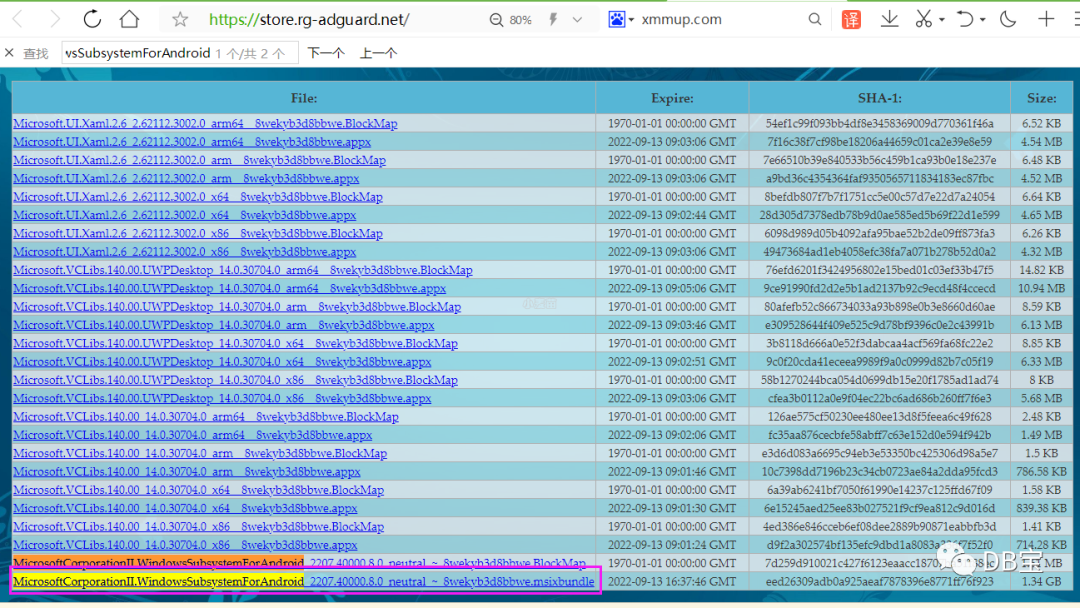Download the WindowsSubsystemForAndroid msixbundle link
Screen dimensions: 1080x608
[x=304, y=582]
